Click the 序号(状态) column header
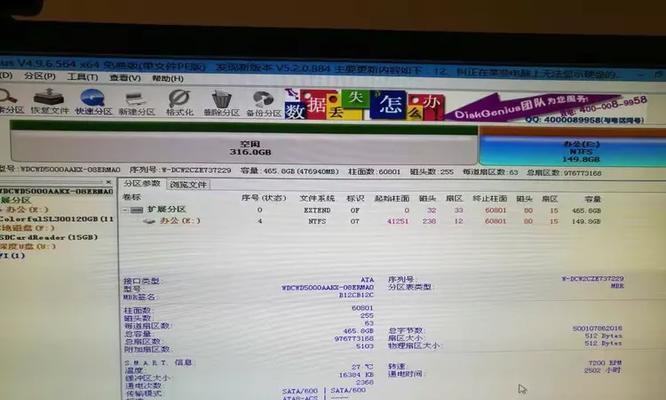This screenshot has width=666, height=400. 263,198
